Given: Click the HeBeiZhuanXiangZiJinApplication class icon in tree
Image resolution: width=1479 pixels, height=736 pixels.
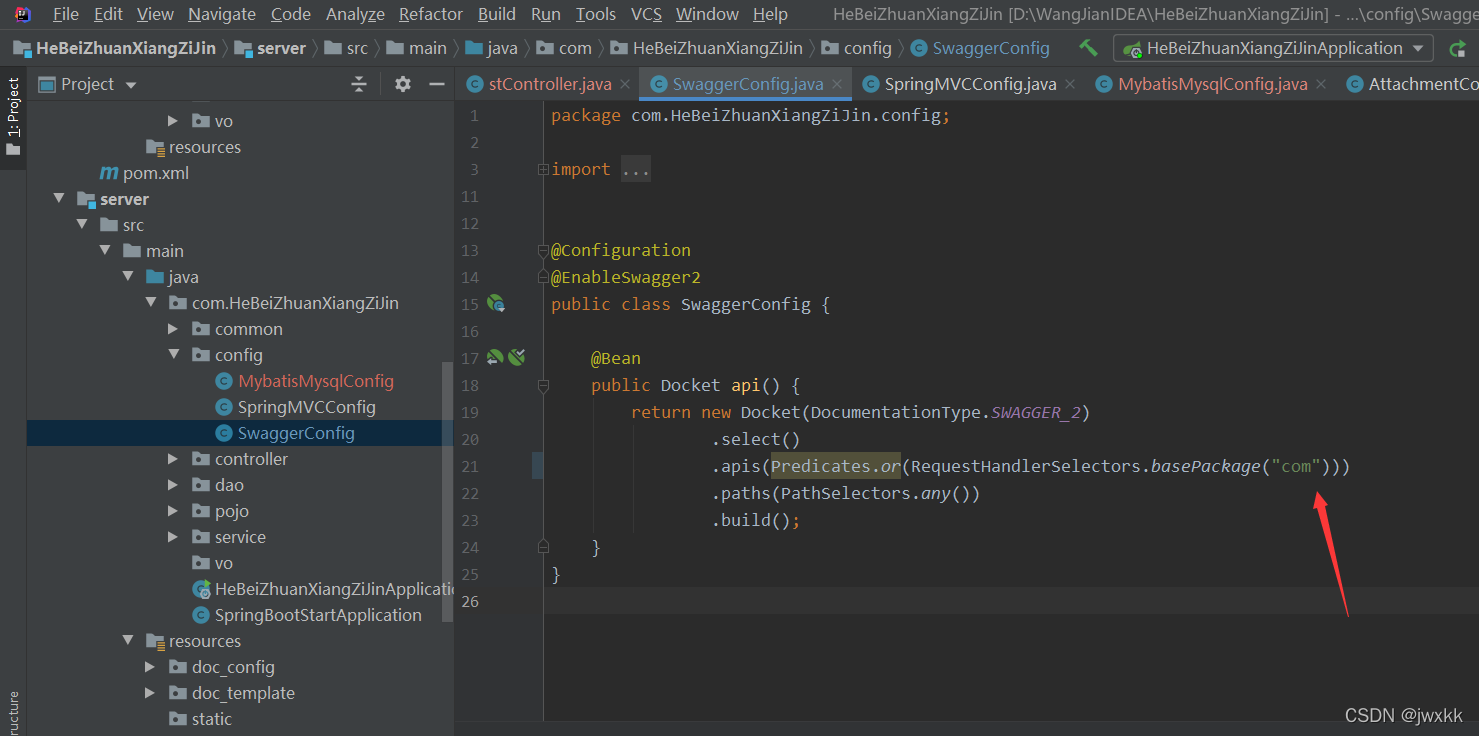Looking at the screenshot, I should 201,589.
